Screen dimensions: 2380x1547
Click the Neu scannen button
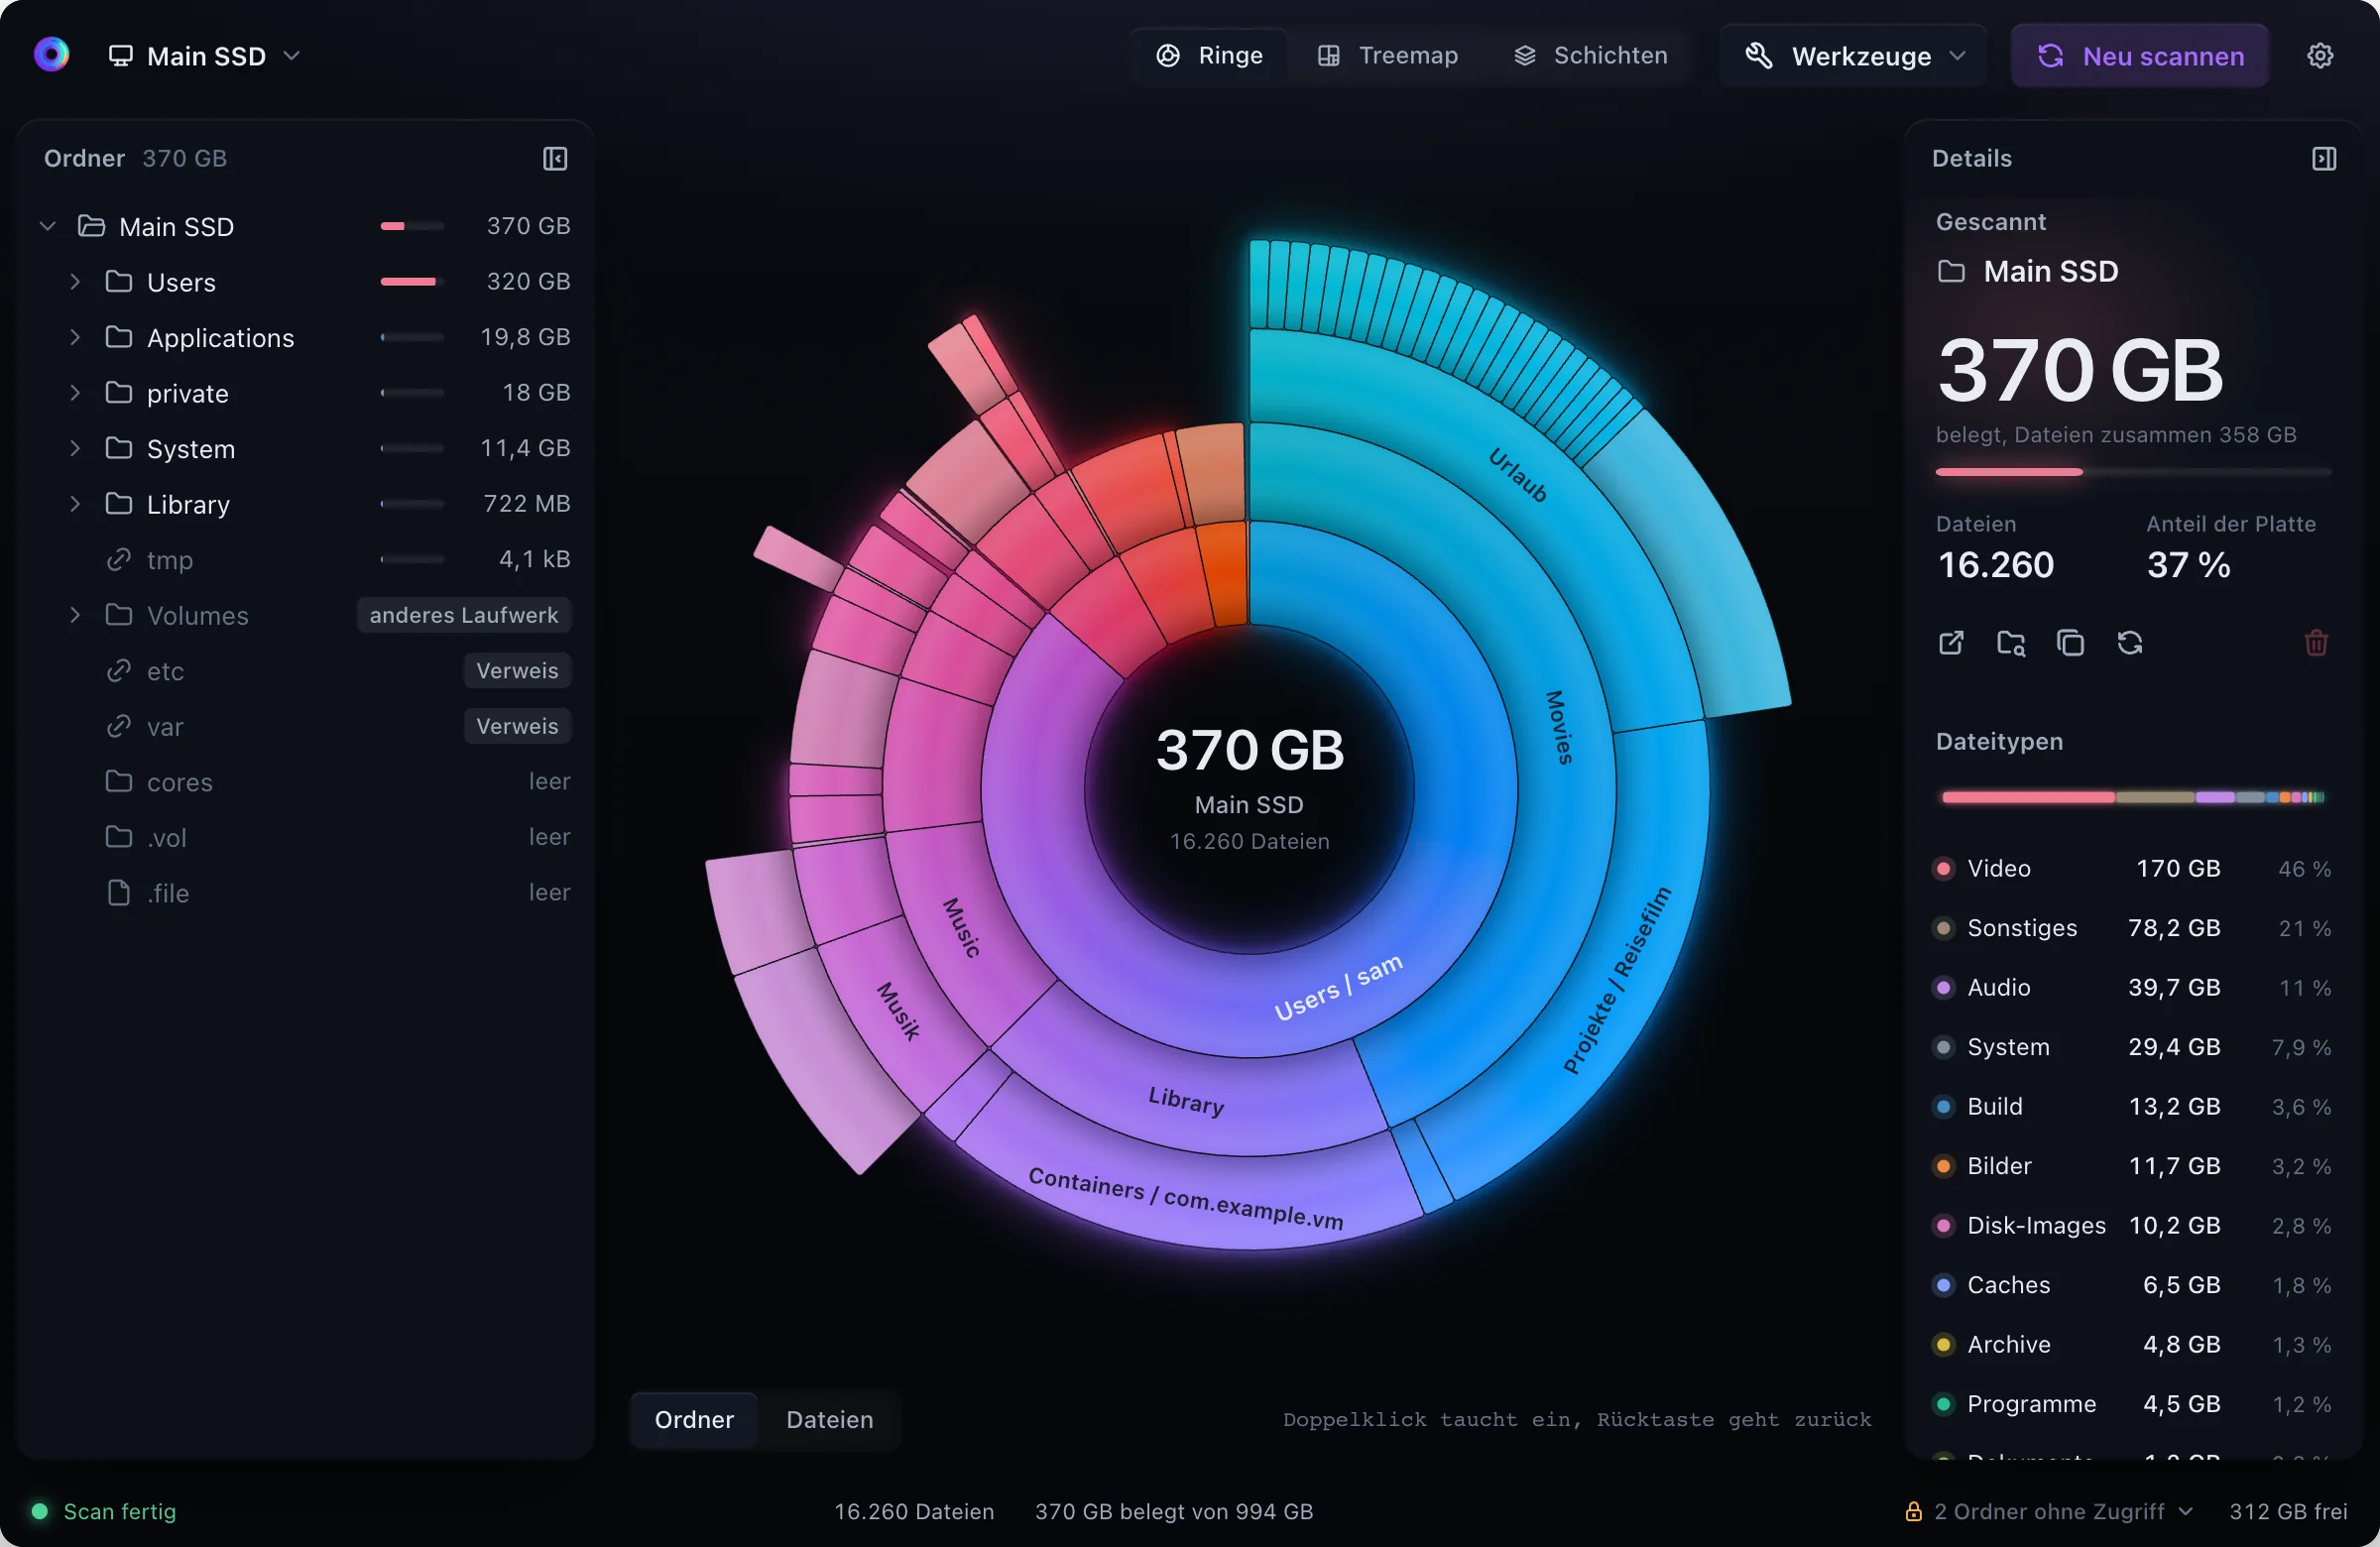[x=2139, y=55]
